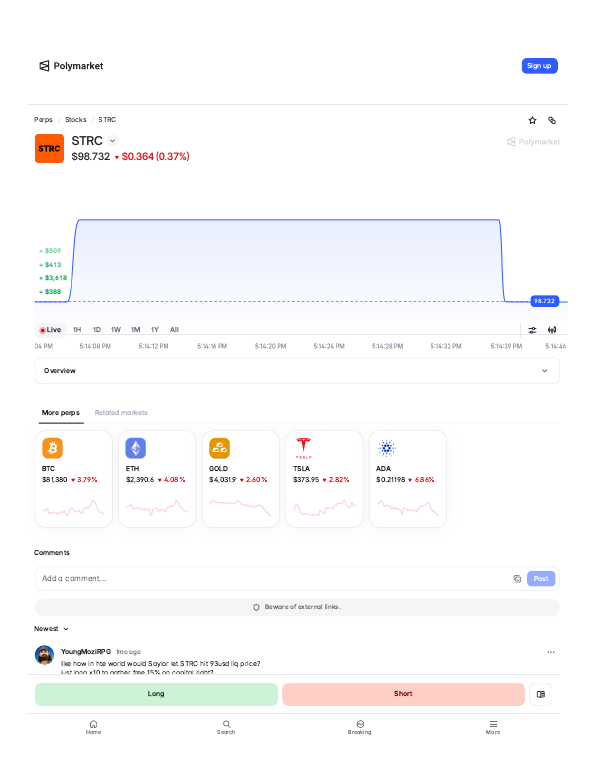Go to Home in bottom nav

[x=93, y=727]
